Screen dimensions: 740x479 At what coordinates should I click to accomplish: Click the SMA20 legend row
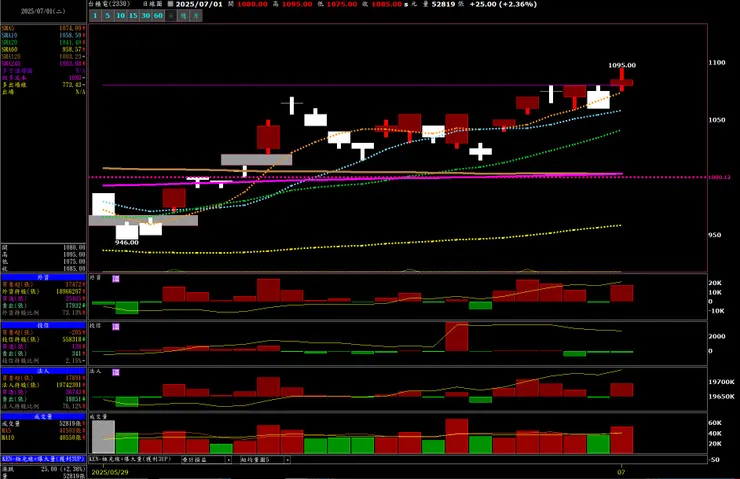(x=43, y=42)
